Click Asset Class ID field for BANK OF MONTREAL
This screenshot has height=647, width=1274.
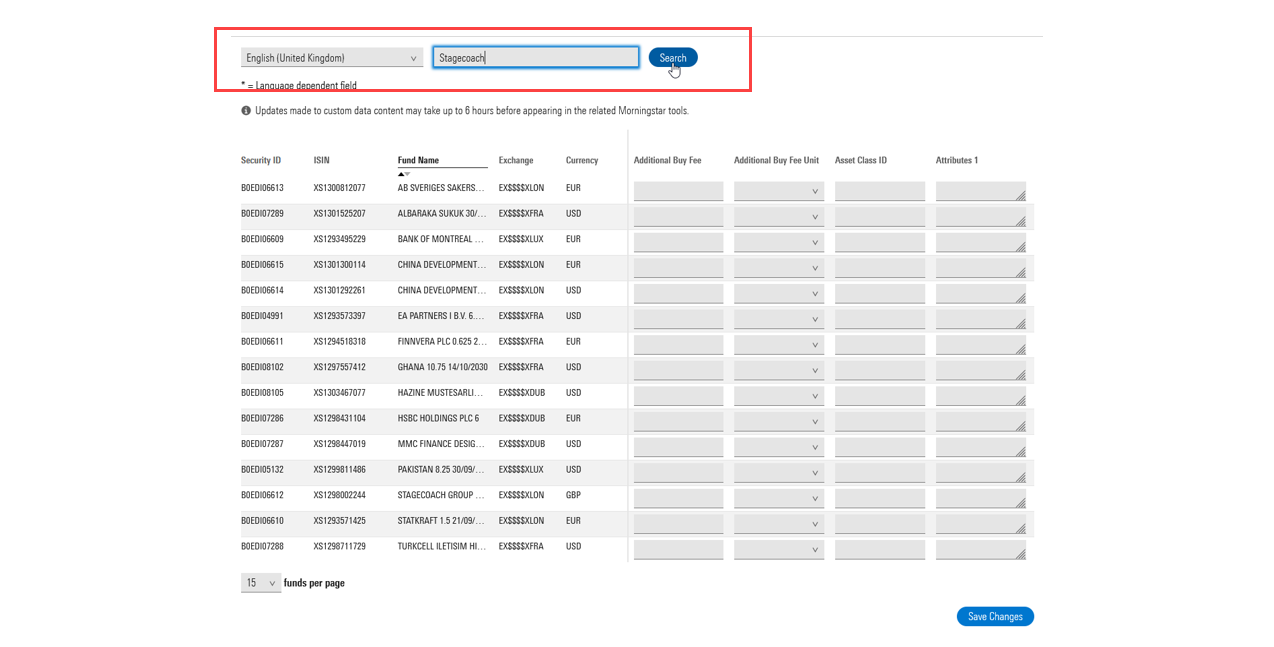pyautogui.click(x=880, y=242)
